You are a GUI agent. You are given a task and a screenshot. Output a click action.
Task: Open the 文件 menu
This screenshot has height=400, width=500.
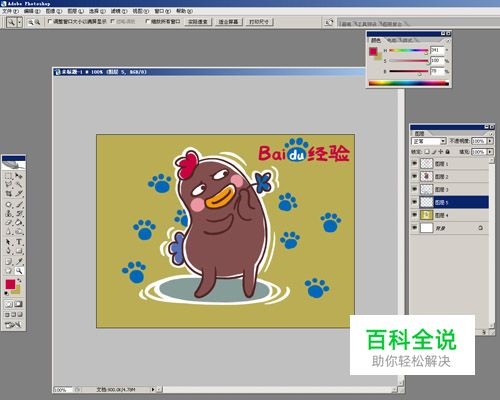point(11,11)
